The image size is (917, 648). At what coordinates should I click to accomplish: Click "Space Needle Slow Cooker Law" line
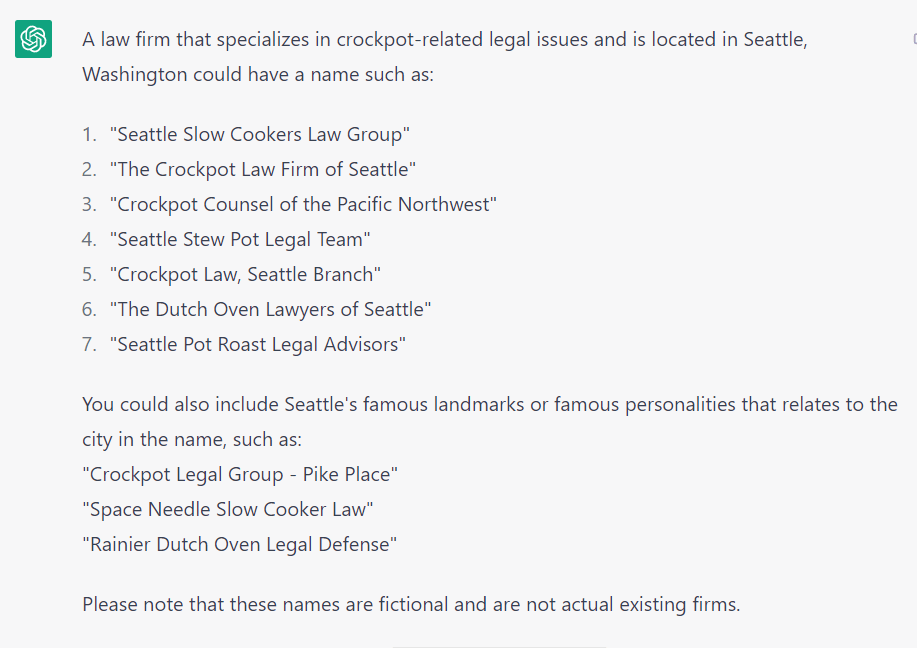pos(228,509)
